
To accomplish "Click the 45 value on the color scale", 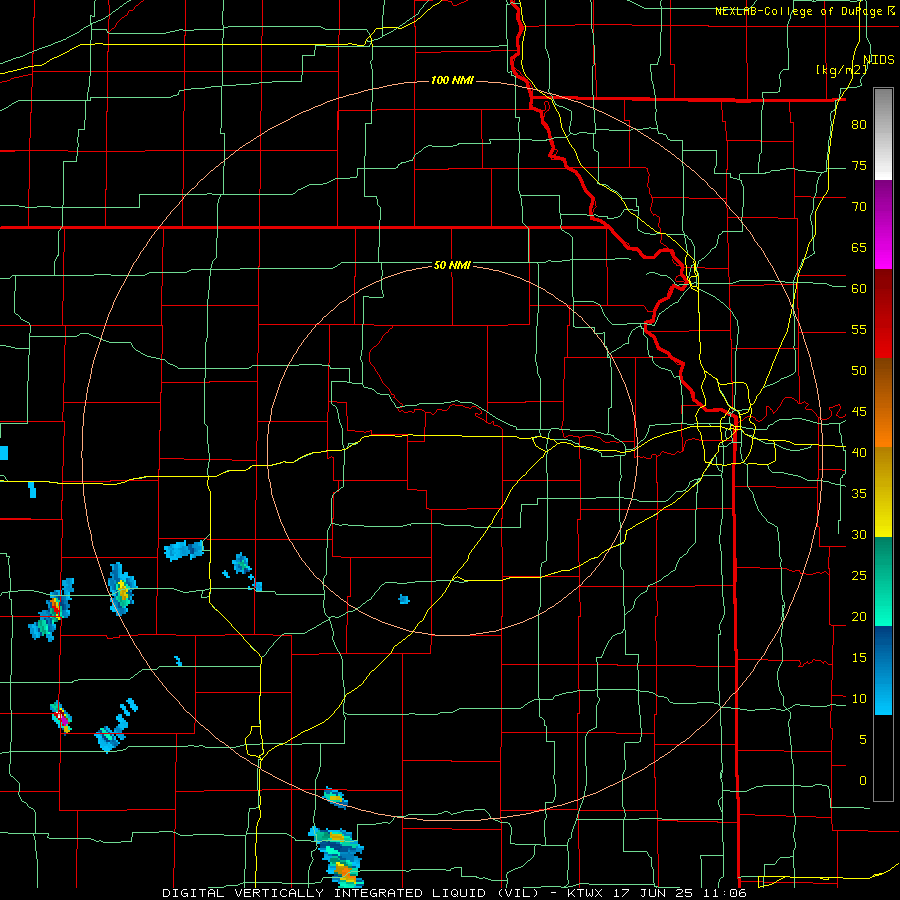I will pyautogui.click(x=859, y=412).
